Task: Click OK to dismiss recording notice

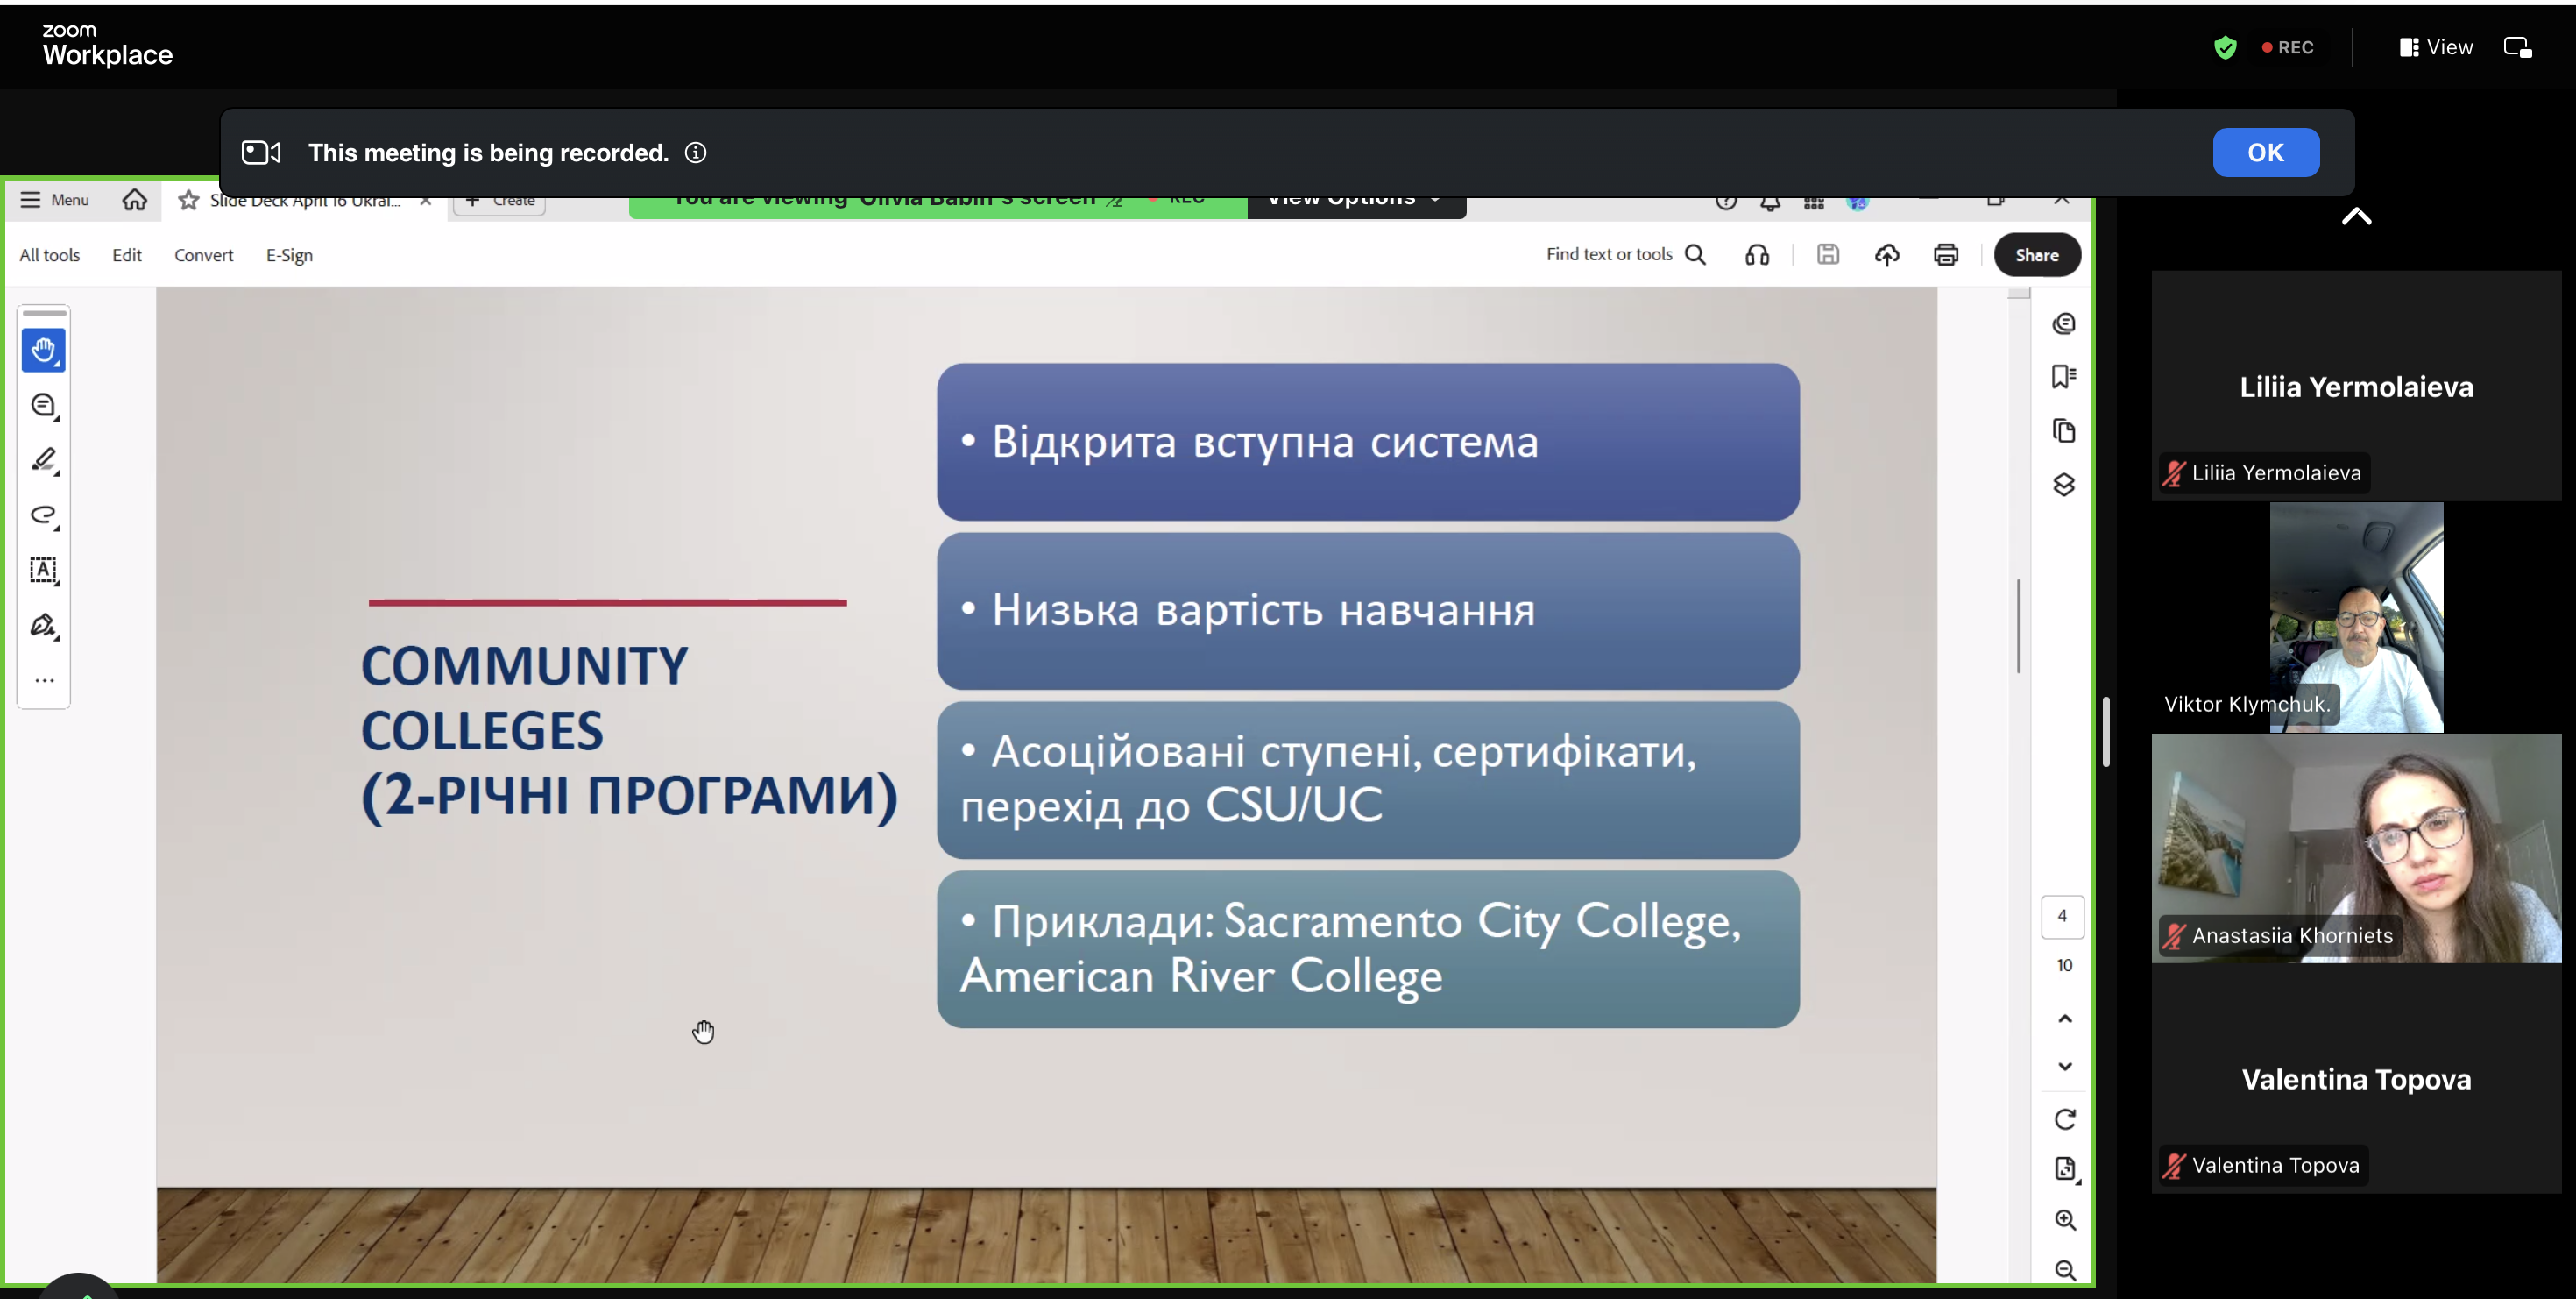Action: click(2265, 153)
